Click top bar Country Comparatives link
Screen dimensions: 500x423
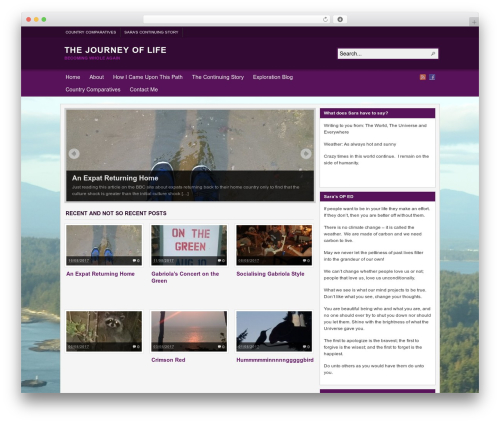pyautogui.click(x=91, y=32)
